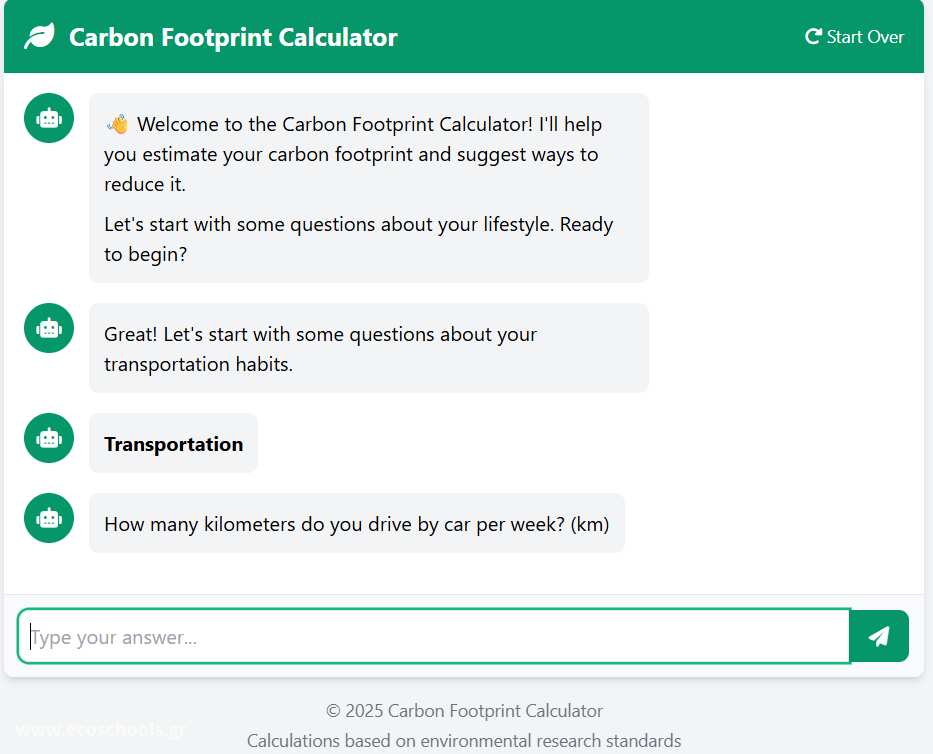Screen dimensions: 933x754
Task: Click the 'How many kilometers do you drive' message
Action: 357,523
